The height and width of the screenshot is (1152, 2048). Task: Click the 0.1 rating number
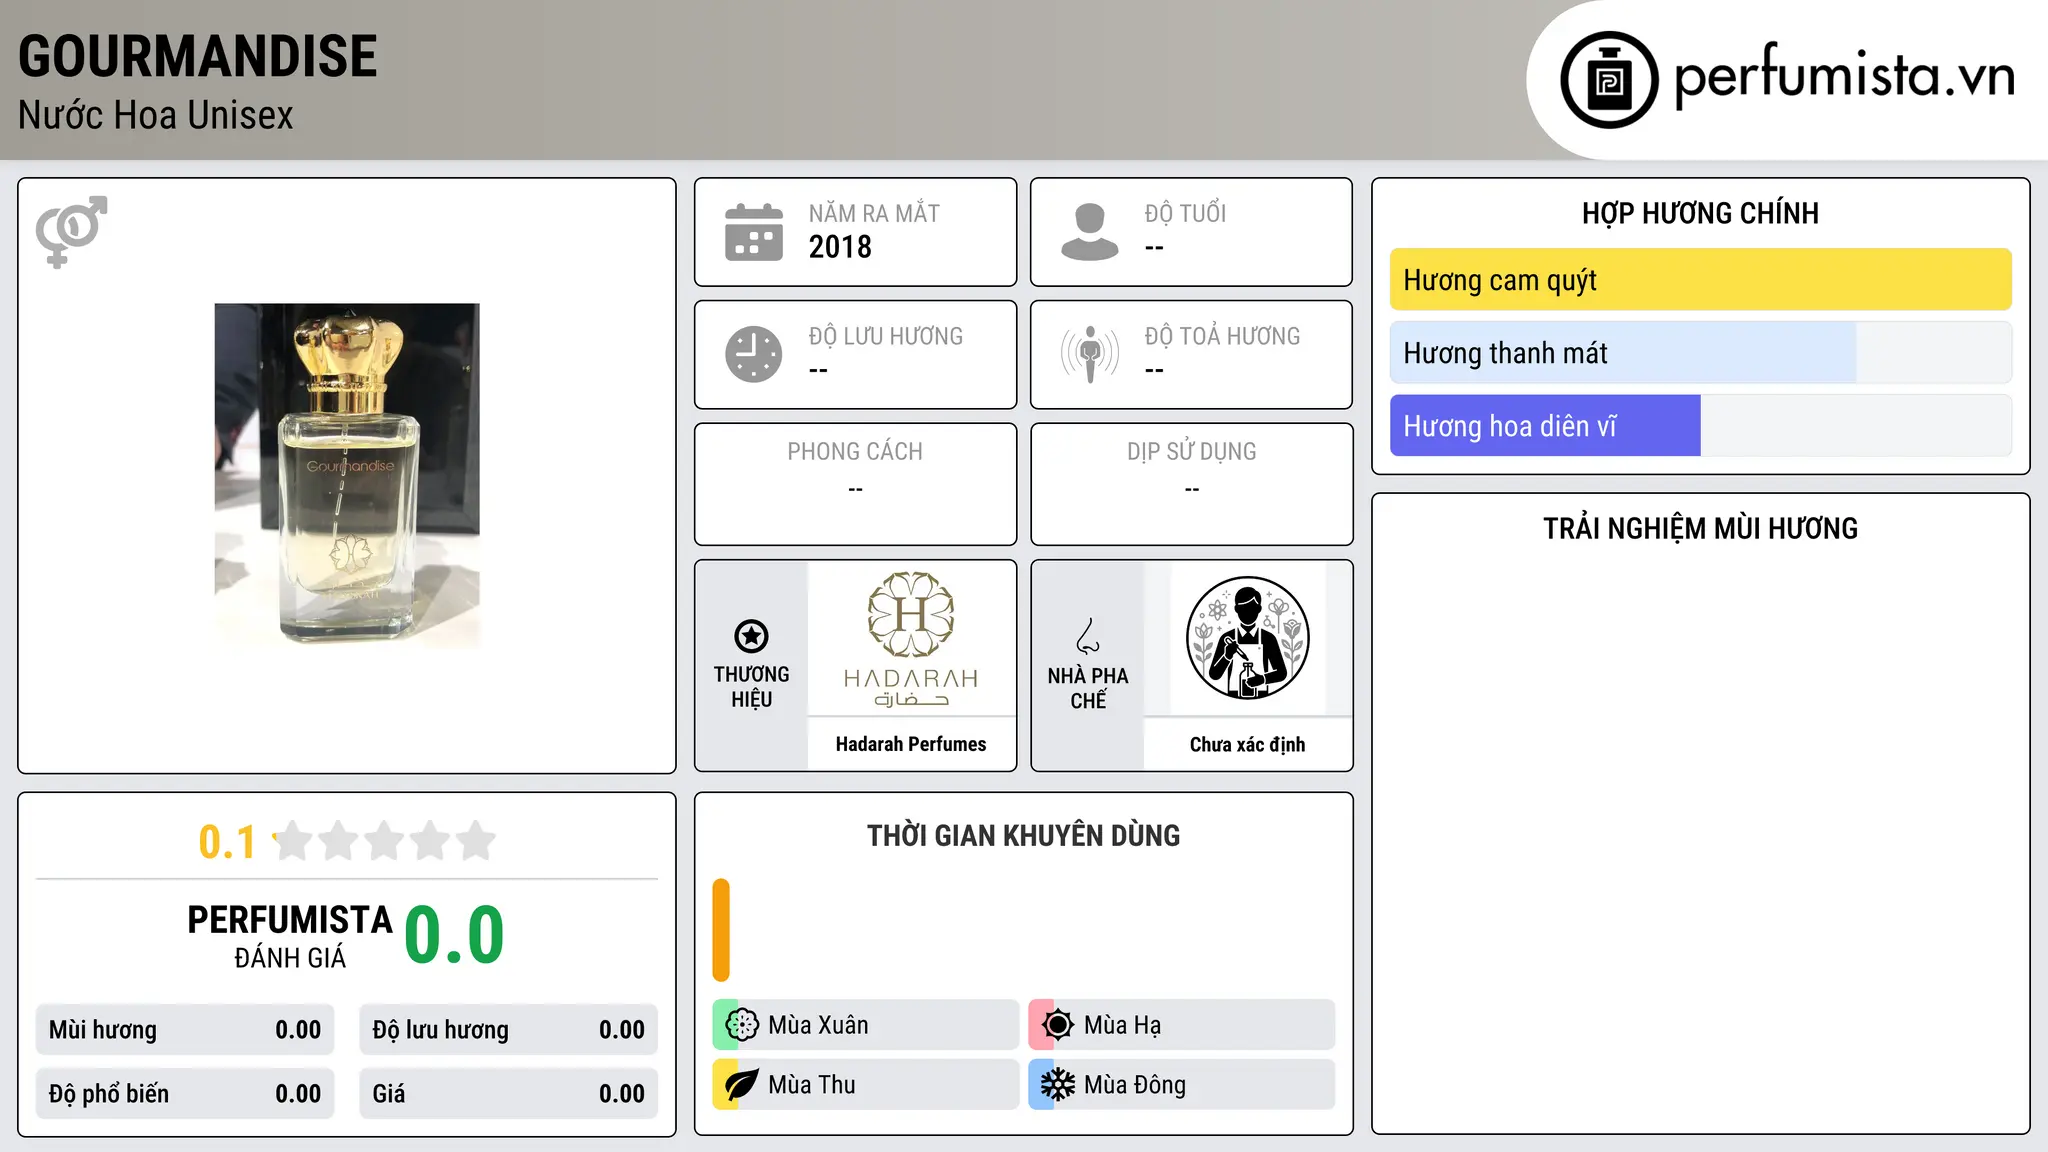(x=227, y=842)
